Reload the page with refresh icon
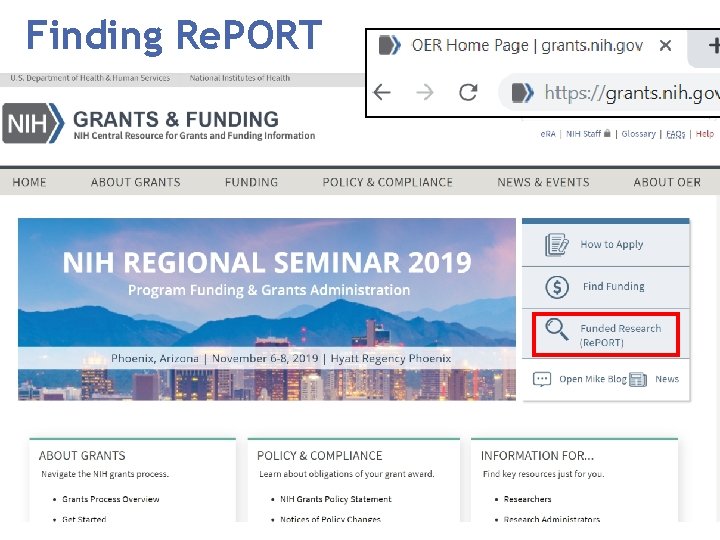 coord(468,92)
